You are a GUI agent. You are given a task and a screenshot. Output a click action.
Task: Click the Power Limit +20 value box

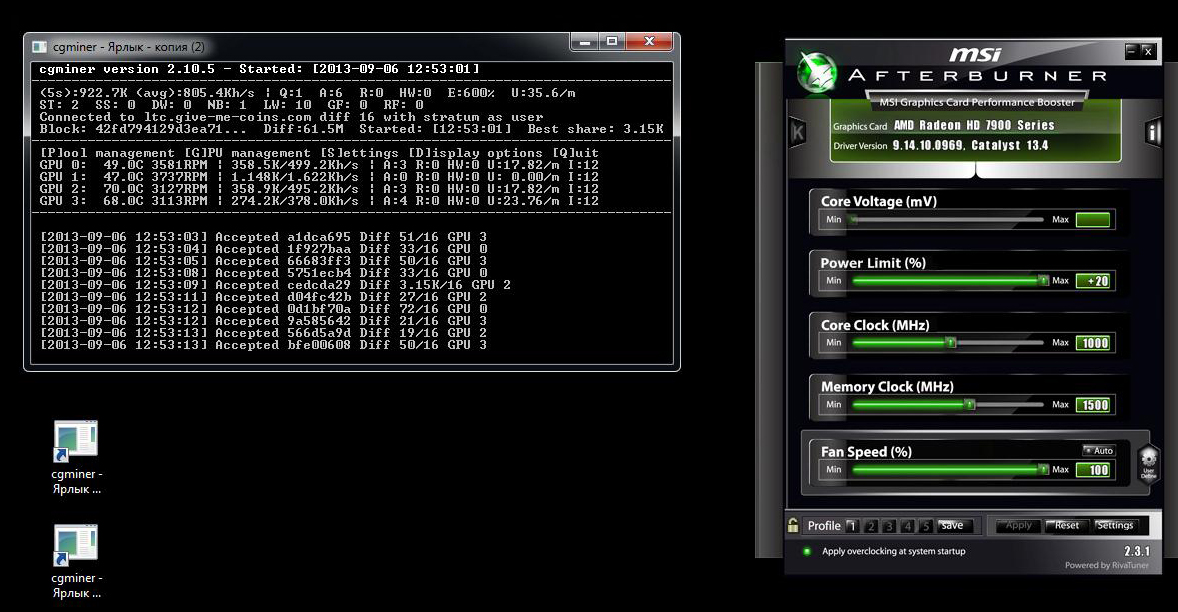coord(1093,281)
